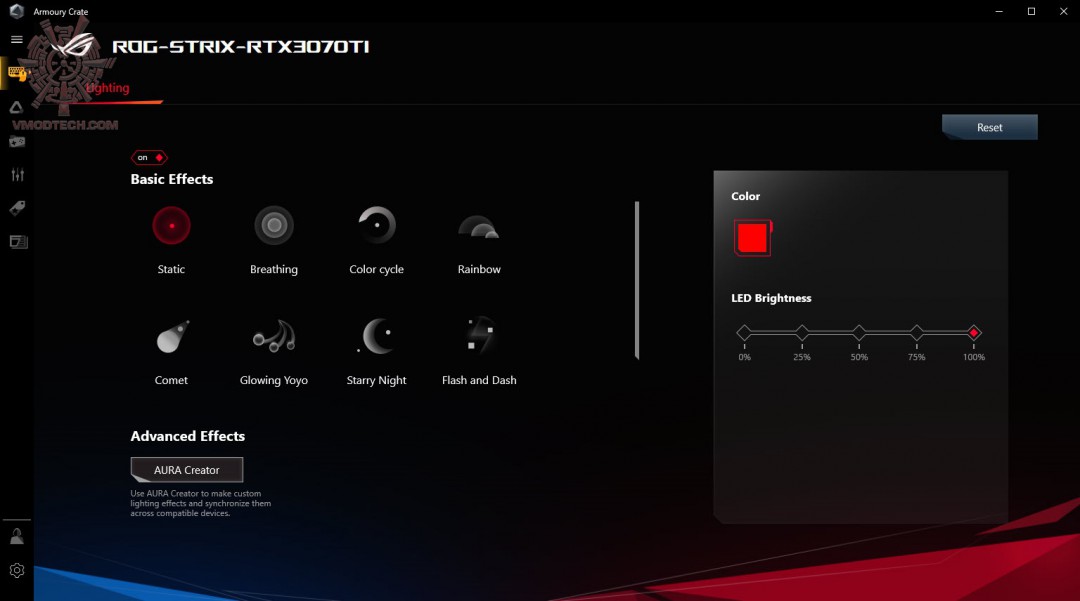Select the Static lighting effect
The height and width of the screenshot is (601, 1080).
click(171, 226)
